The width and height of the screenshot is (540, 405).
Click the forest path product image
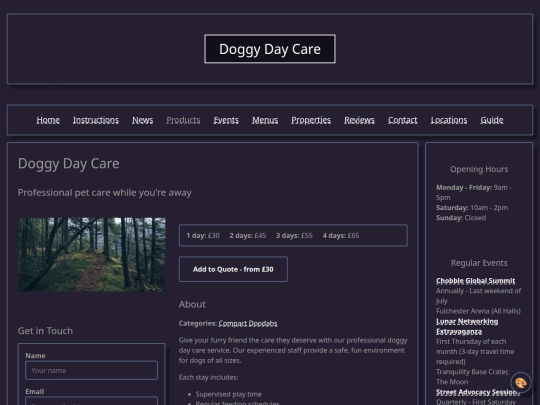tap(92, 255)
